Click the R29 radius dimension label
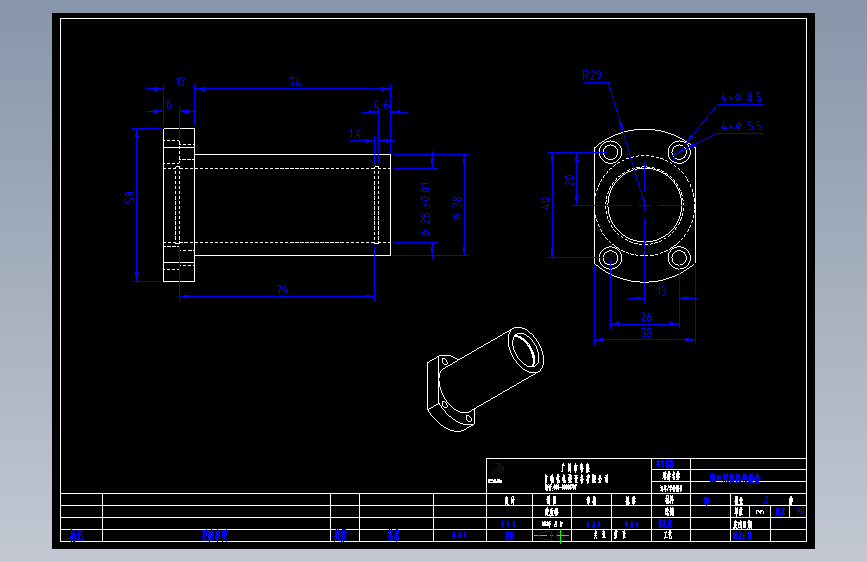867x562 pixels. 592,75
